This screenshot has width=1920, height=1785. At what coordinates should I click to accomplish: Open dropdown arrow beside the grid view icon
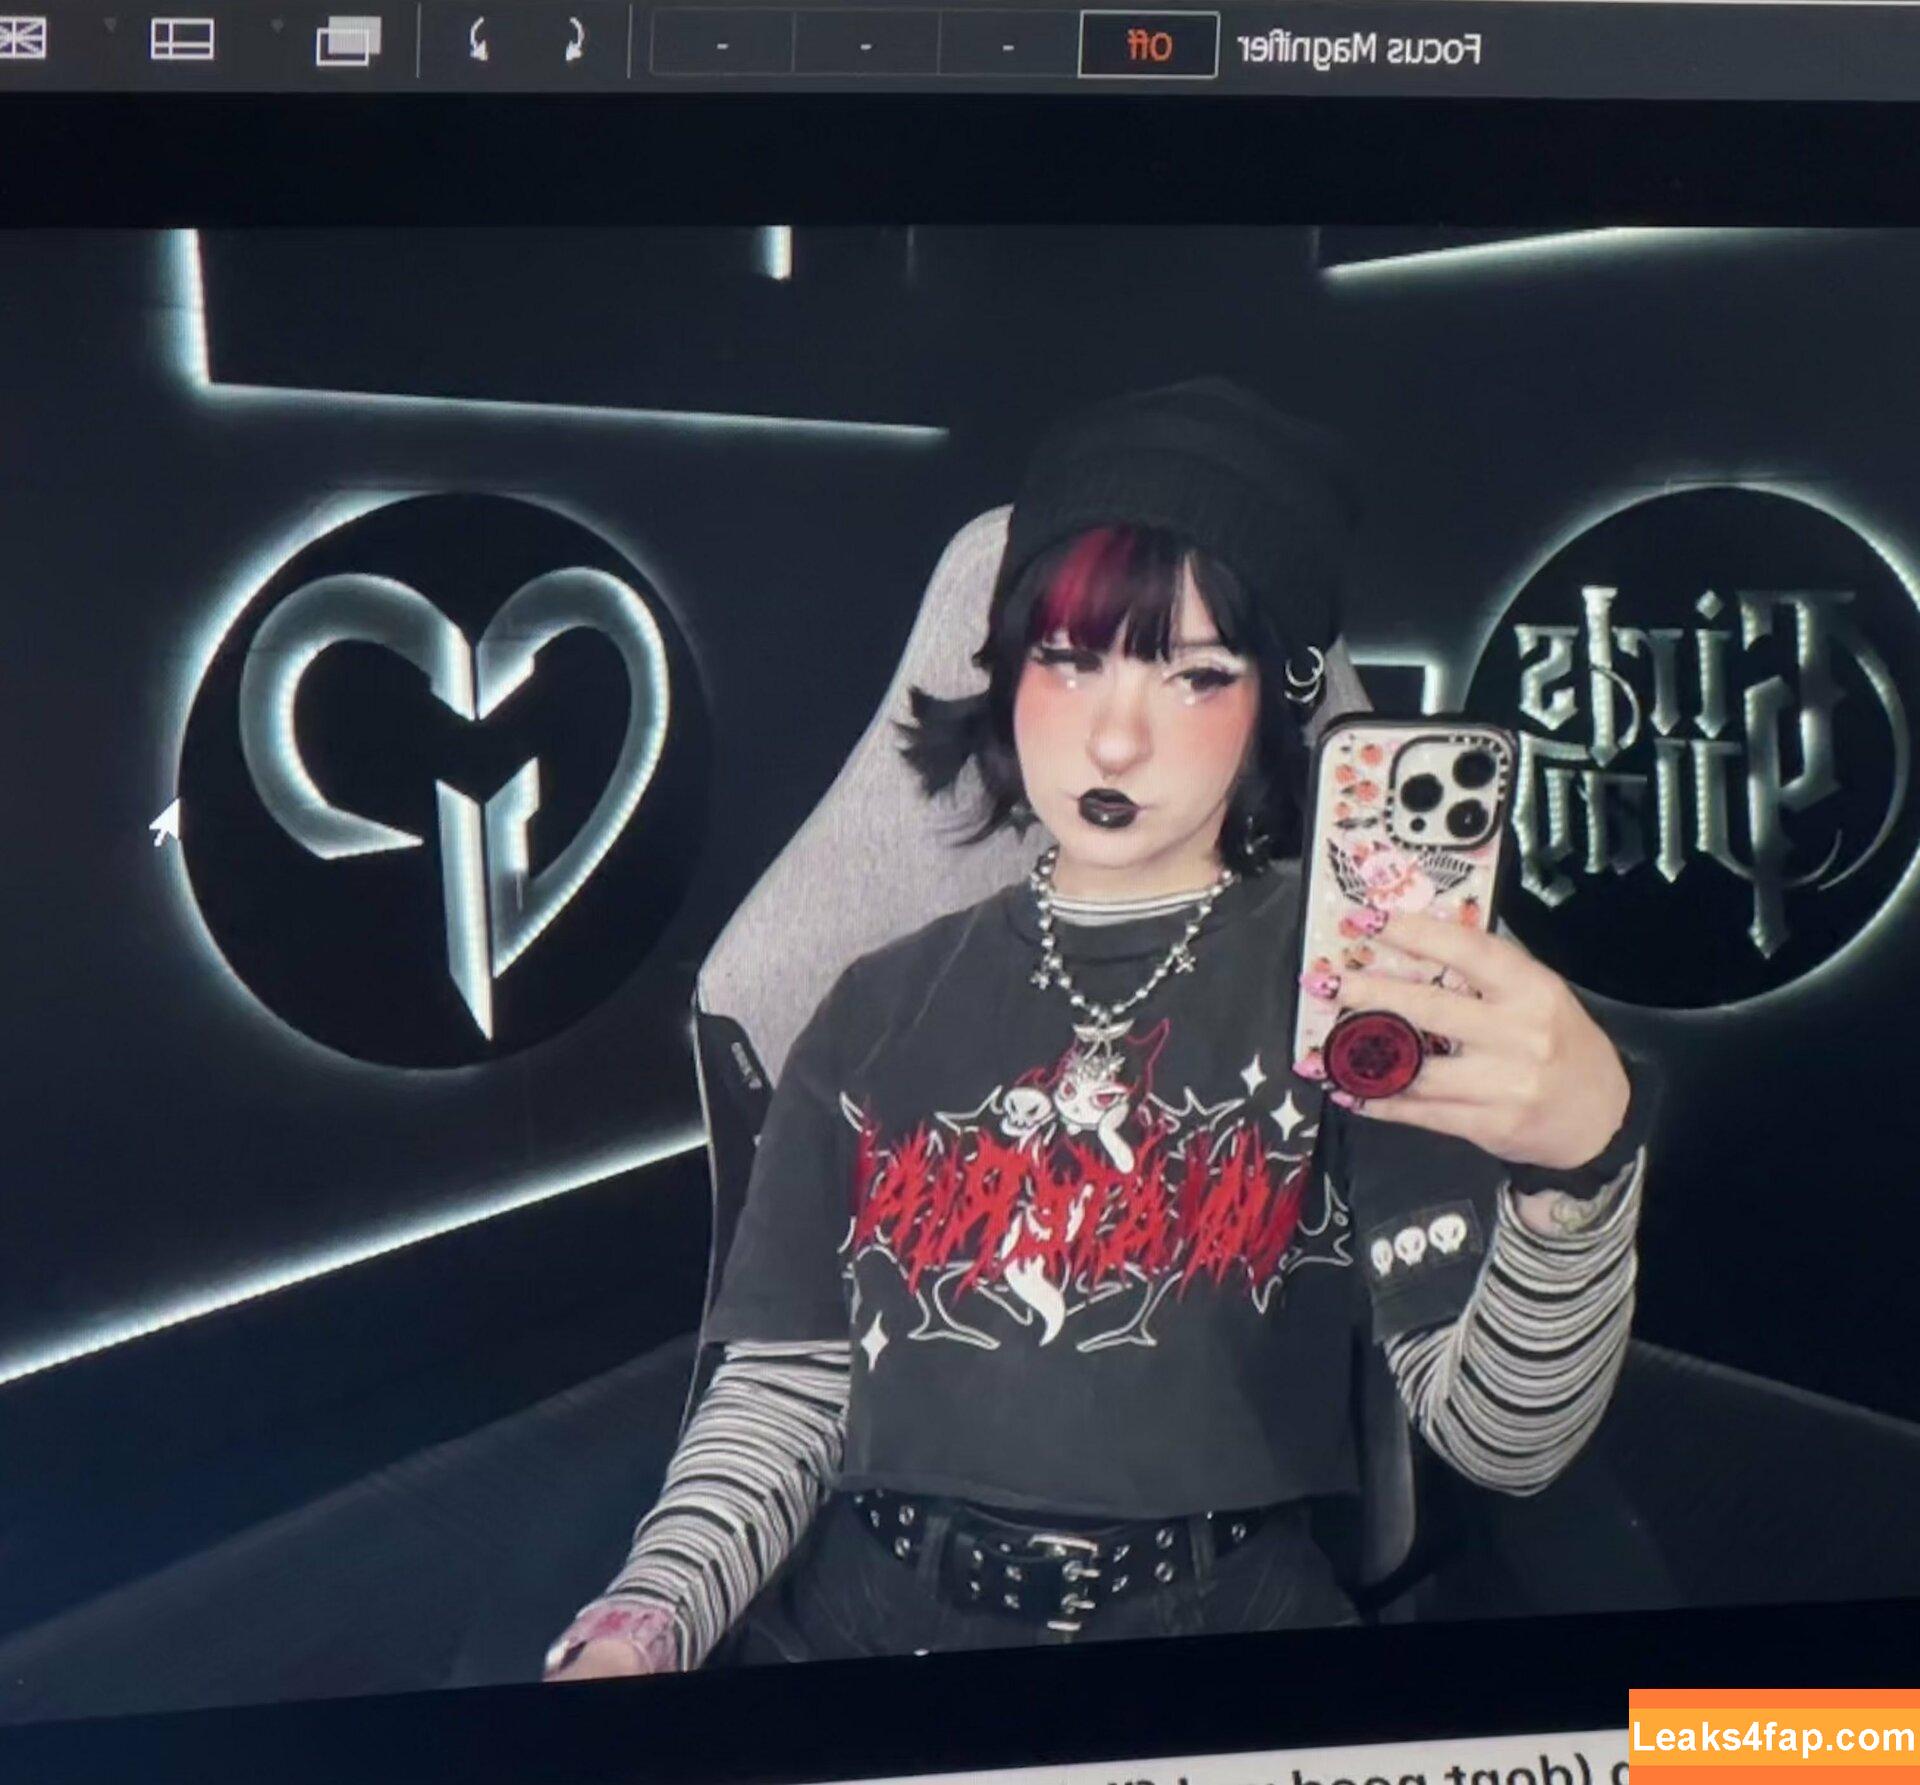109,25
